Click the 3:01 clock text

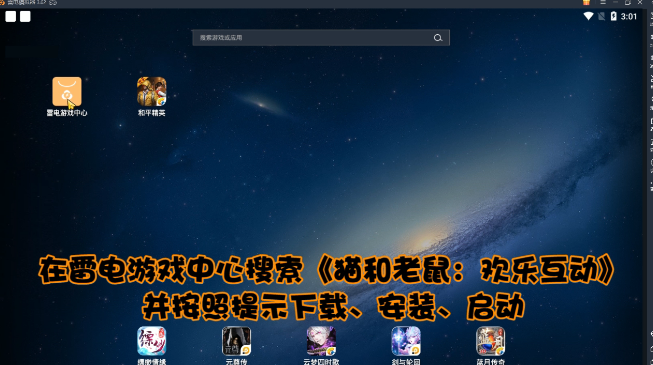(628, 17)
